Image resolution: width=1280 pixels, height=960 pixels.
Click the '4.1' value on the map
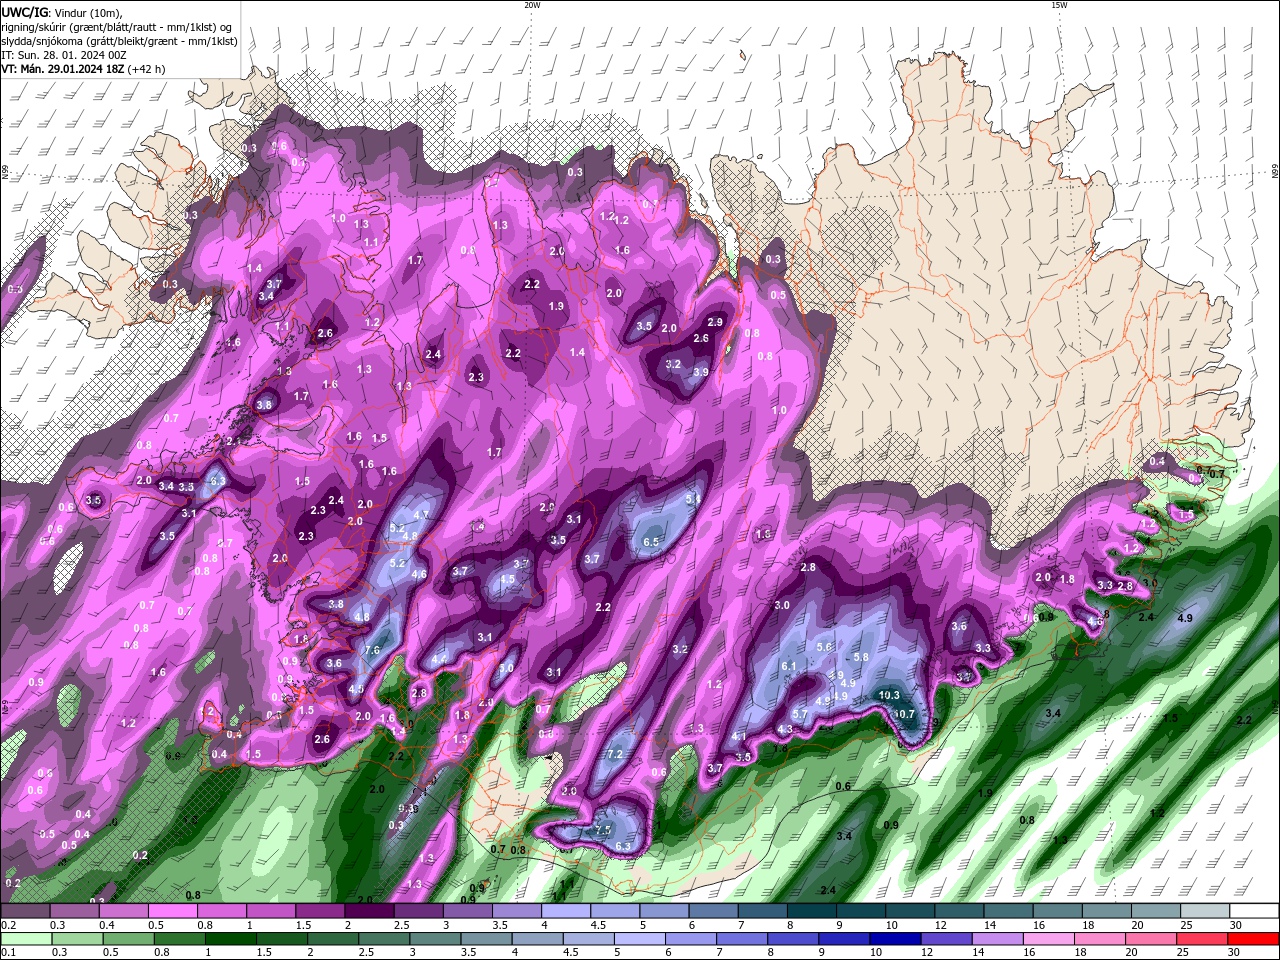click(739, 736)
